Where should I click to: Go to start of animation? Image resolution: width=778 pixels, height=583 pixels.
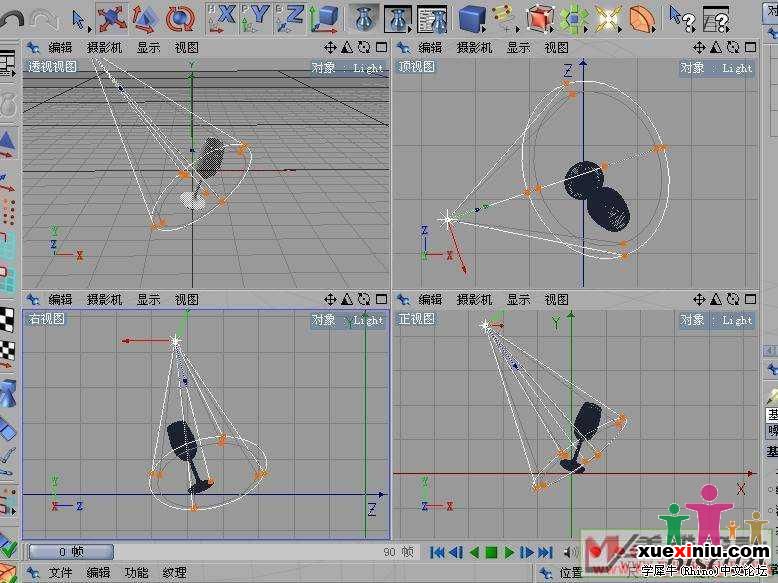[437, 552]
